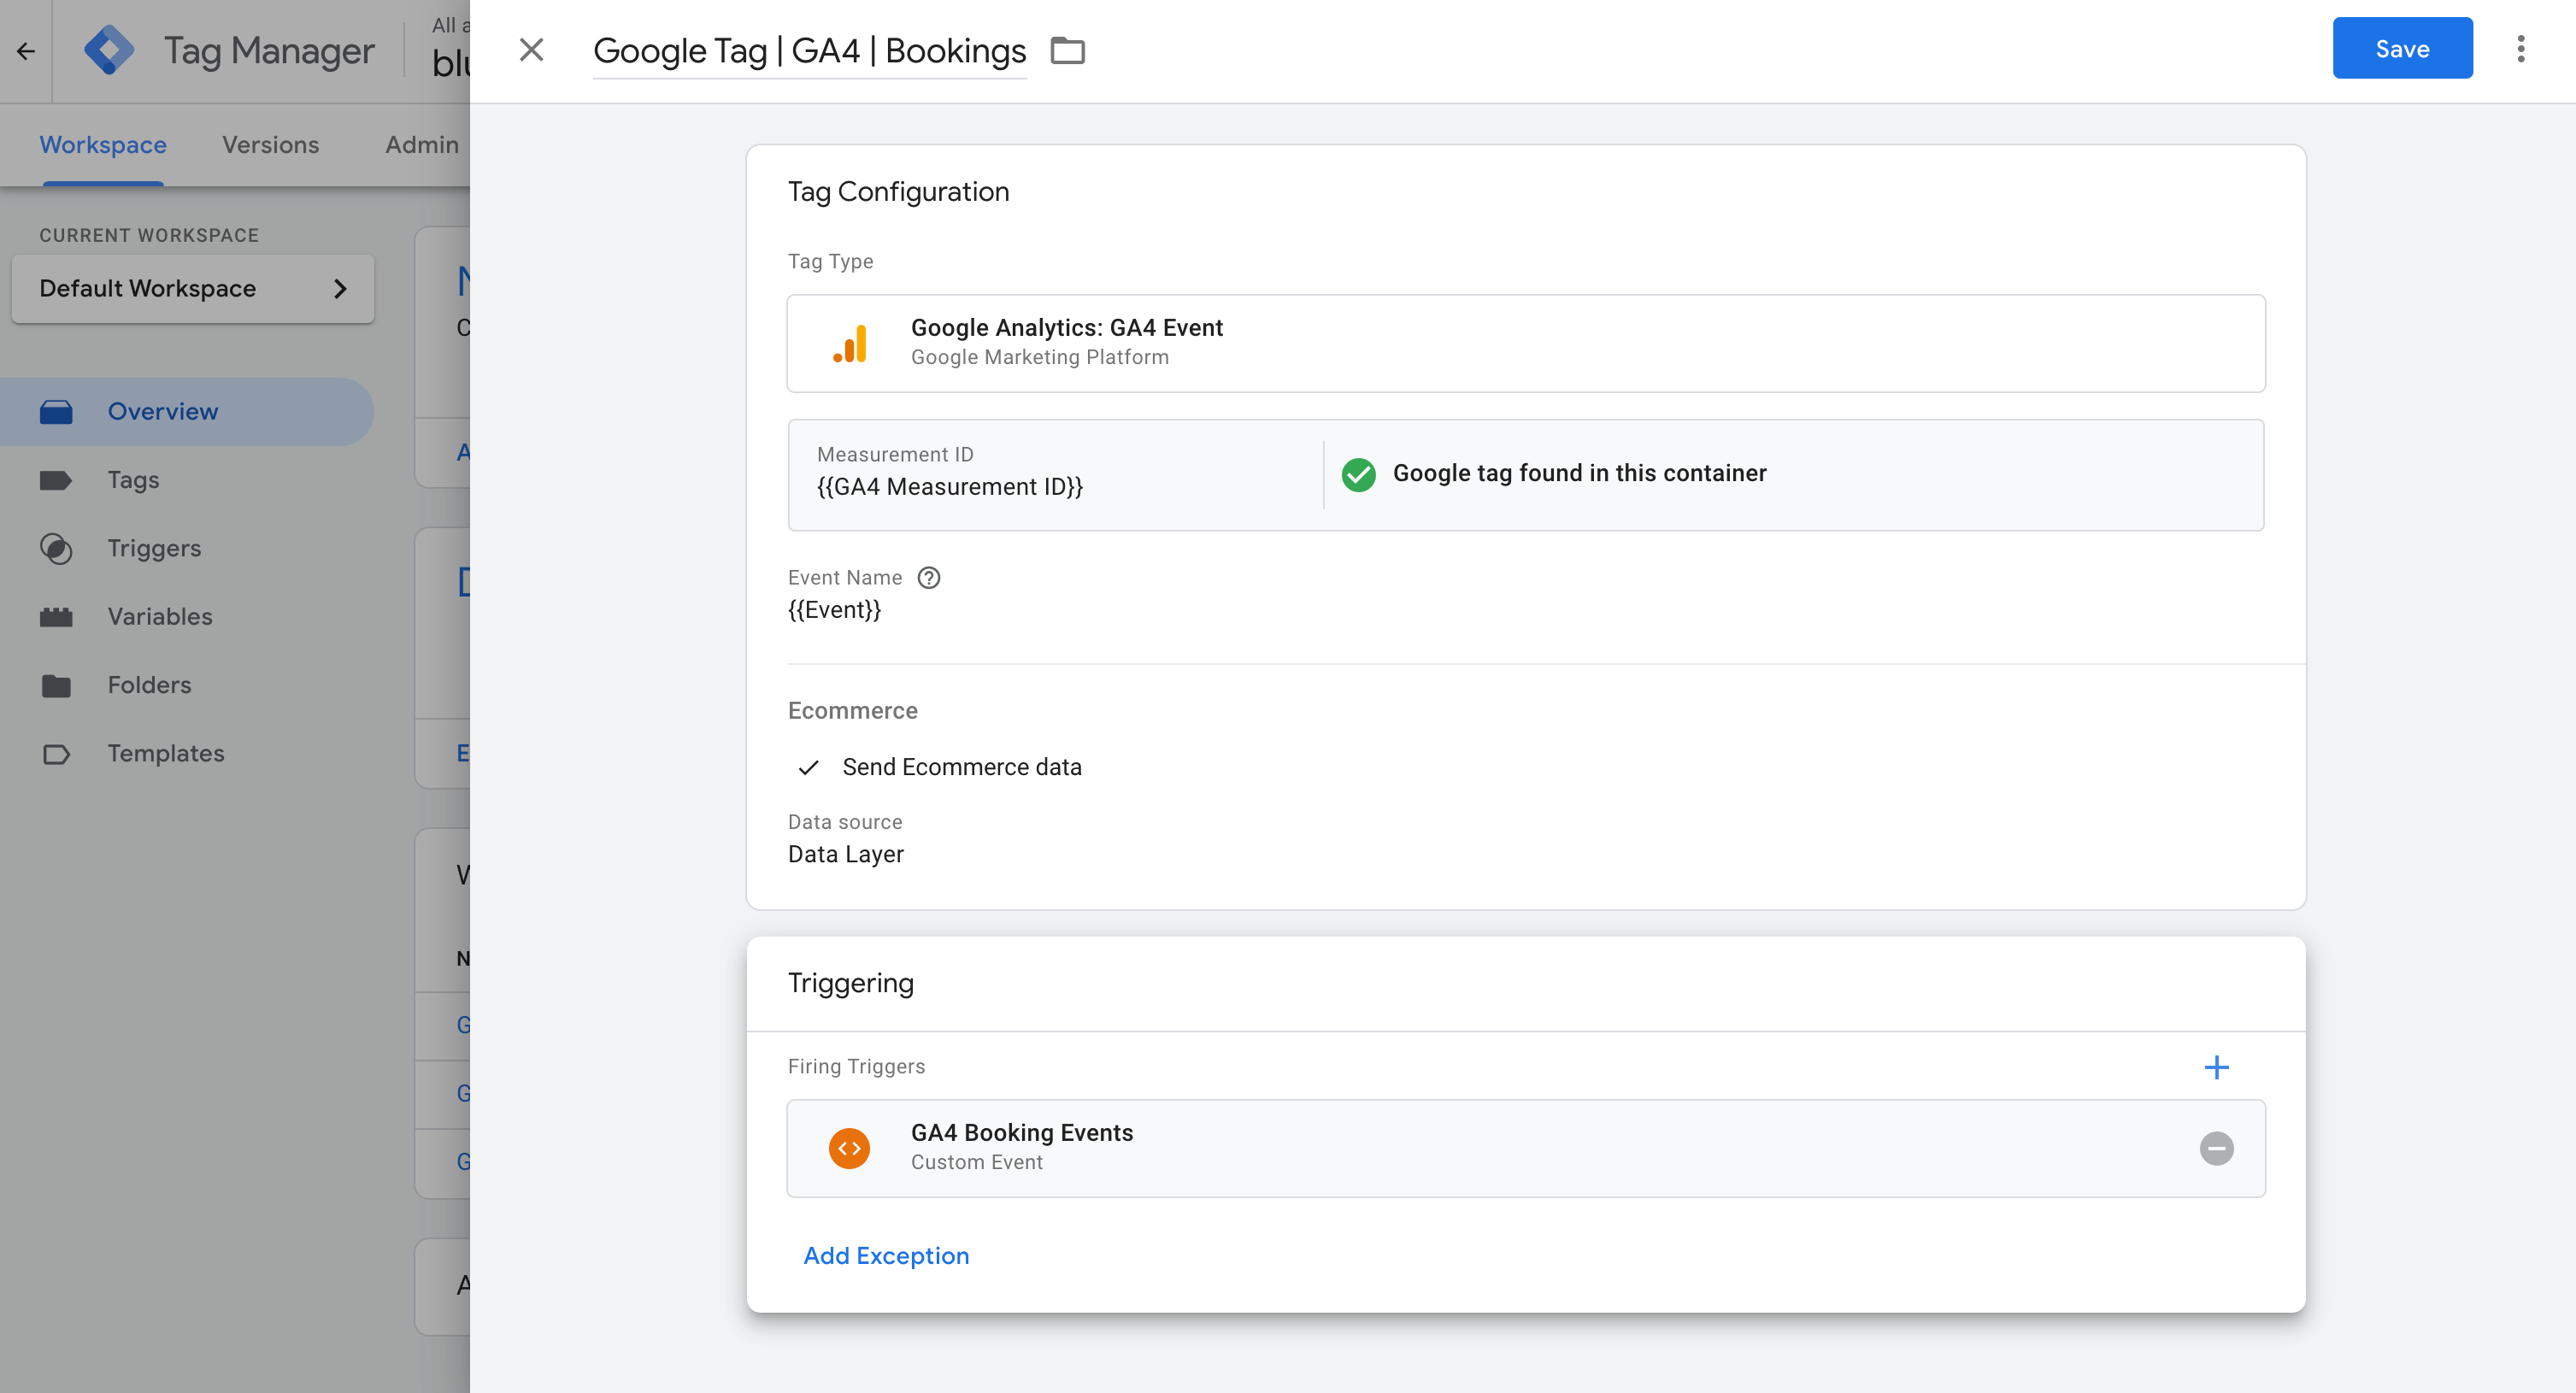Click the Templates outline icon in sidebar
This screenshot has width=2576, height=1393.
pyautogui.click(x=56, y=754)
